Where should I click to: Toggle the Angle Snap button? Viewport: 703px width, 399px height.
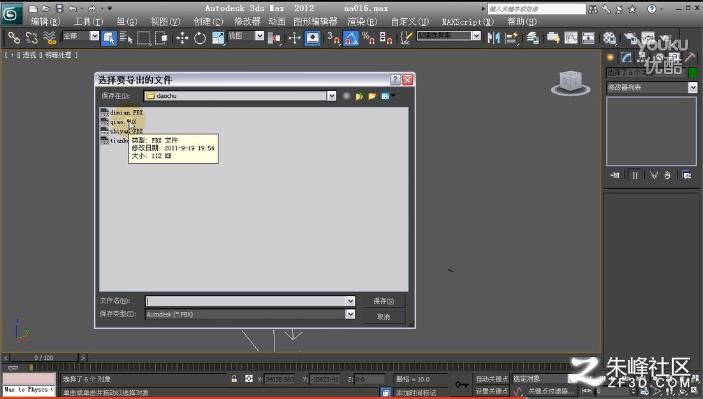351,38
